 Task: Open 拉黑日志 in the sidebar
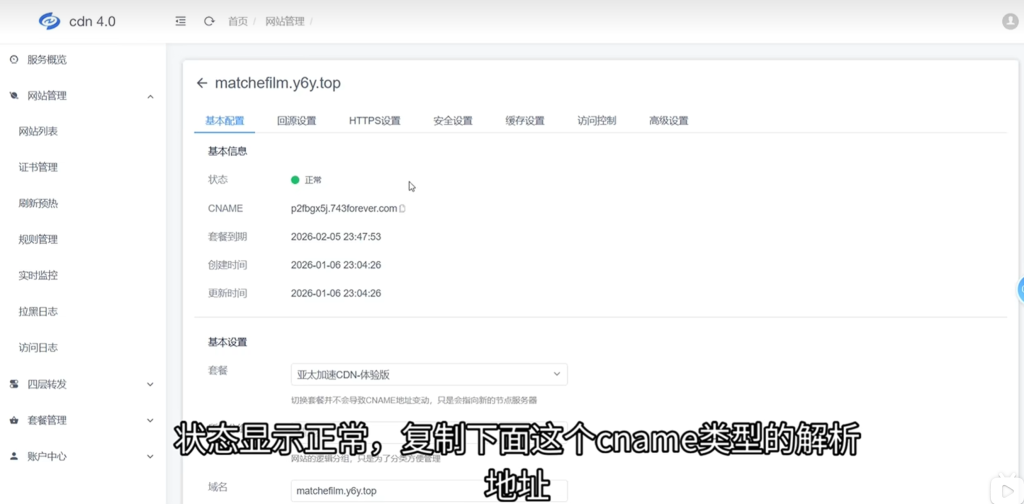pyautogui.click(x=39, y=312)
